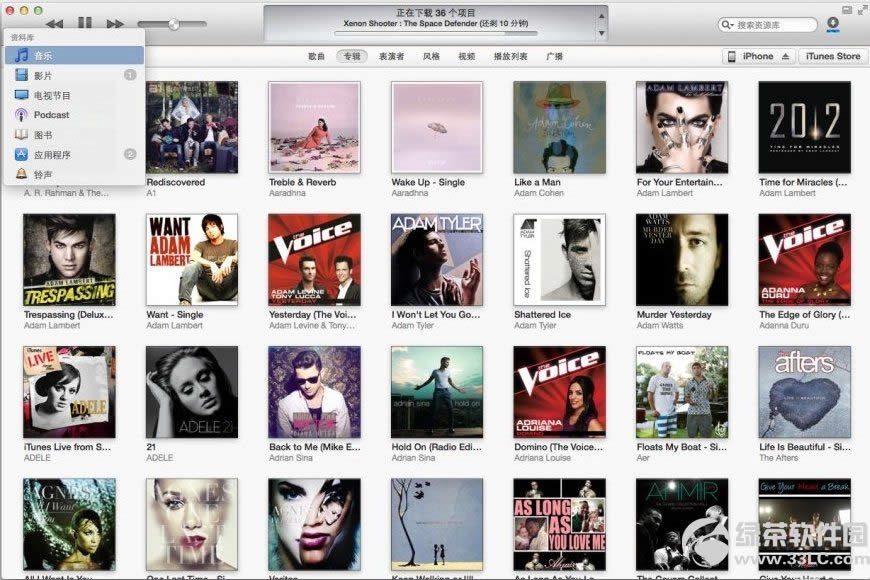Open iTunes Live ADELE album cover

click(69, 392)
